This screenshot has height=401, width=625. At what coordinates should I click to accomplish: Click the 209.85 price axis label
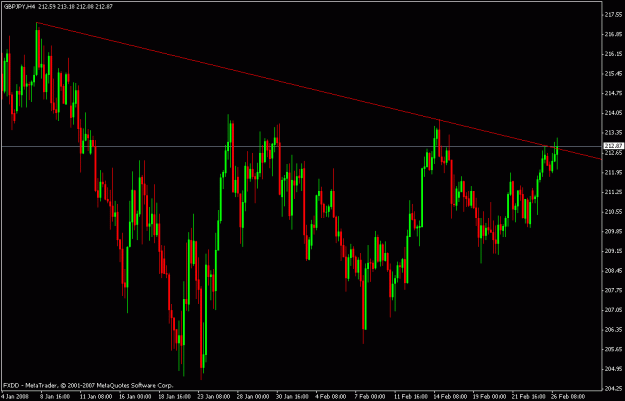[614, 231]
